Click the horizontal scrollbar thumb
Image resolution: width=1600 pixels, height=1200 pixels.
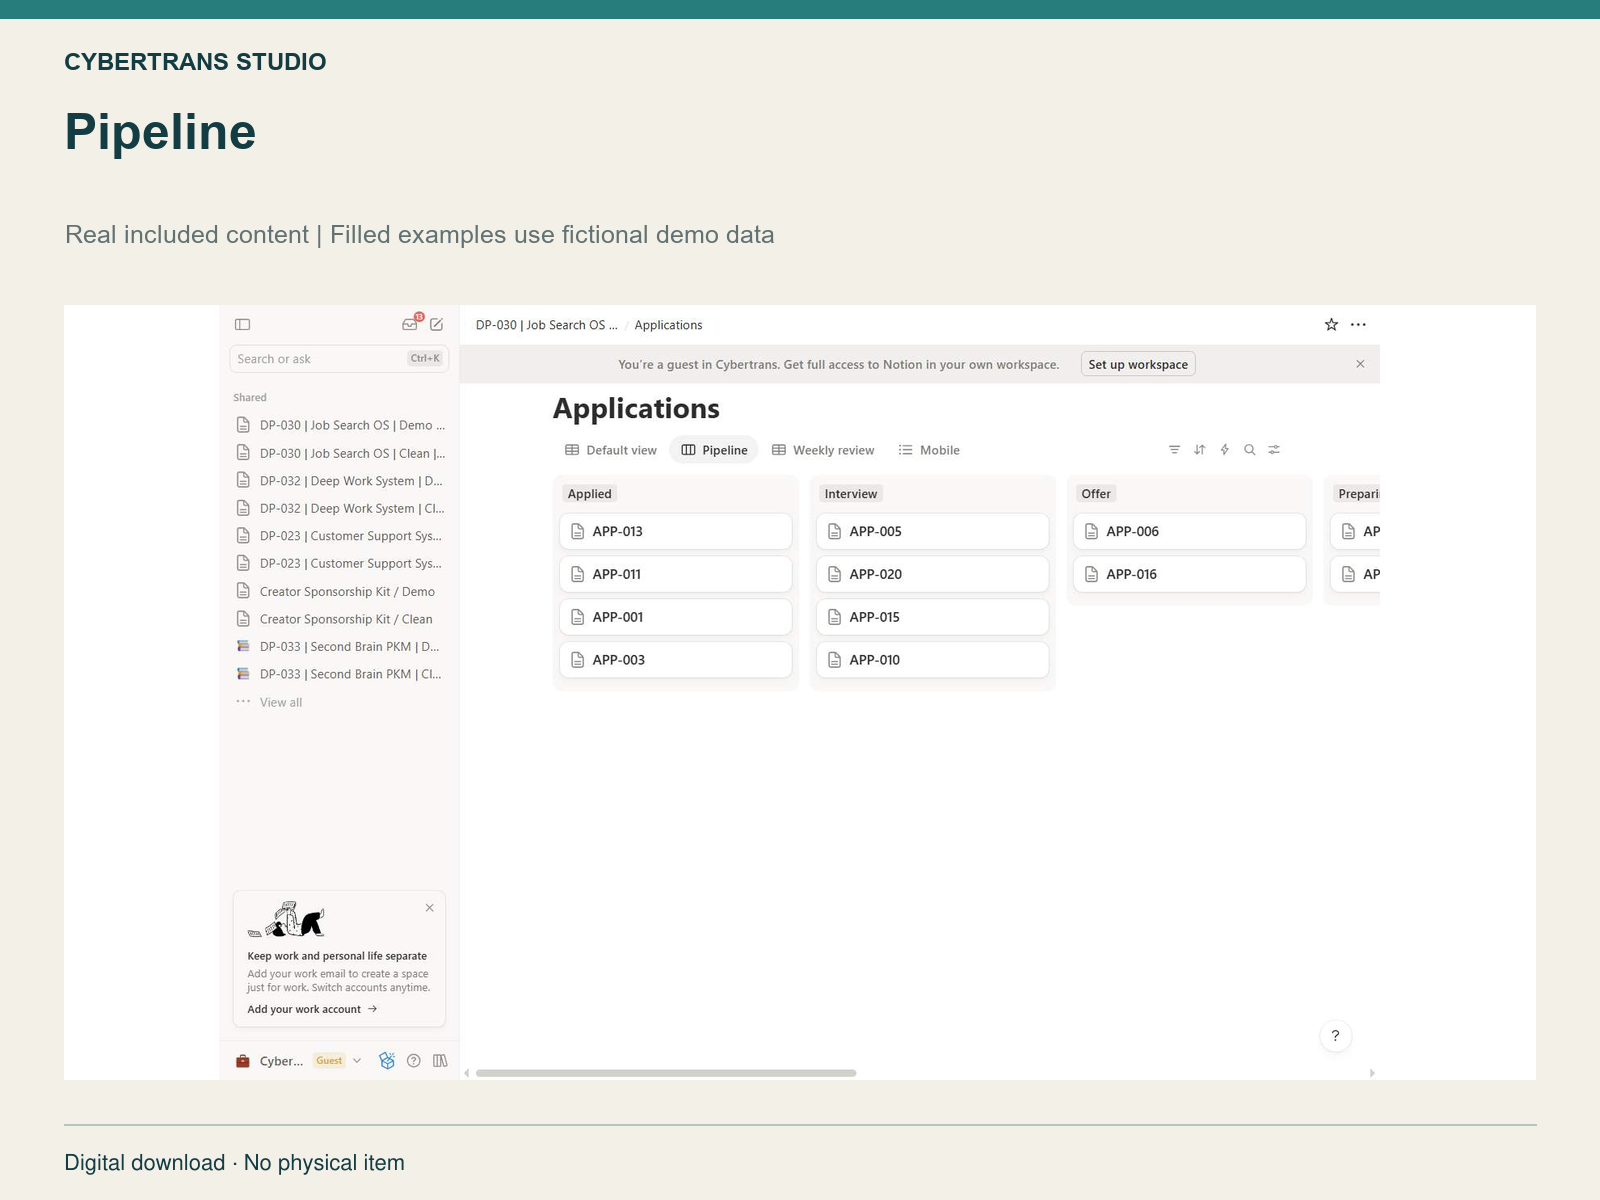pyautogui.click(x=666, y=1073)
